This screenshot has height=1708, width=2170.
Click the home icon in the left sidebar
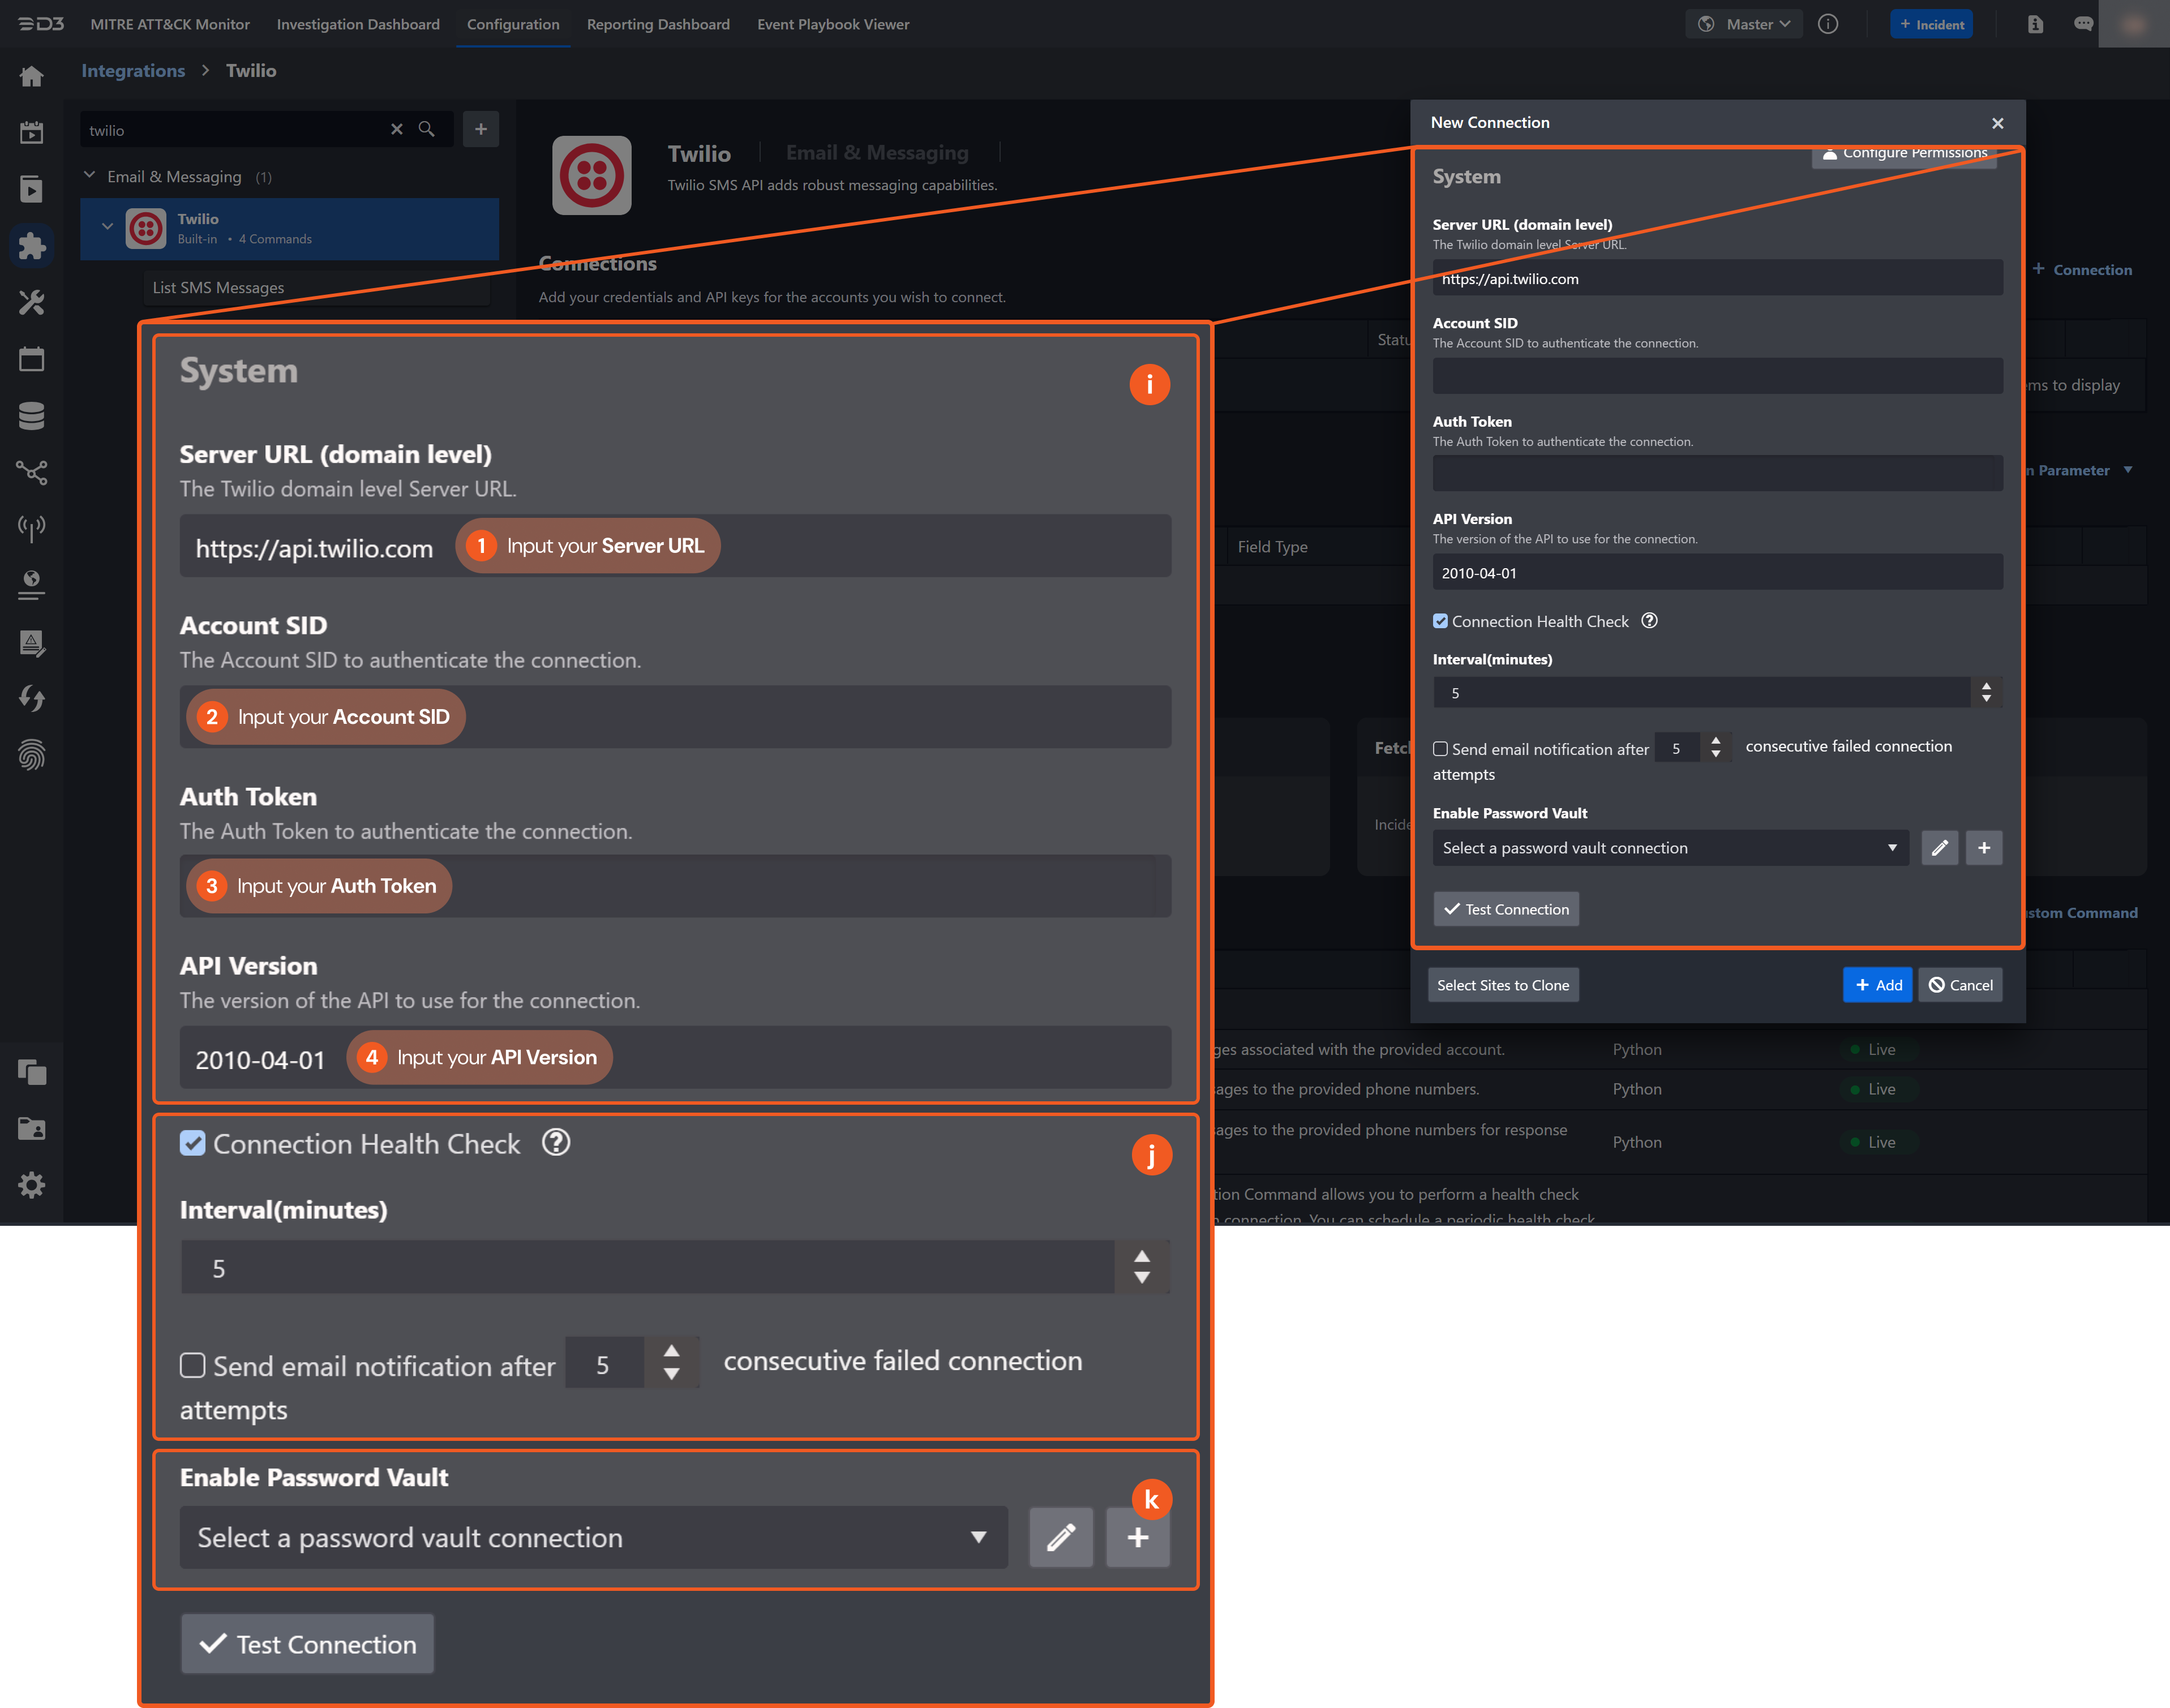click(31, 76)
